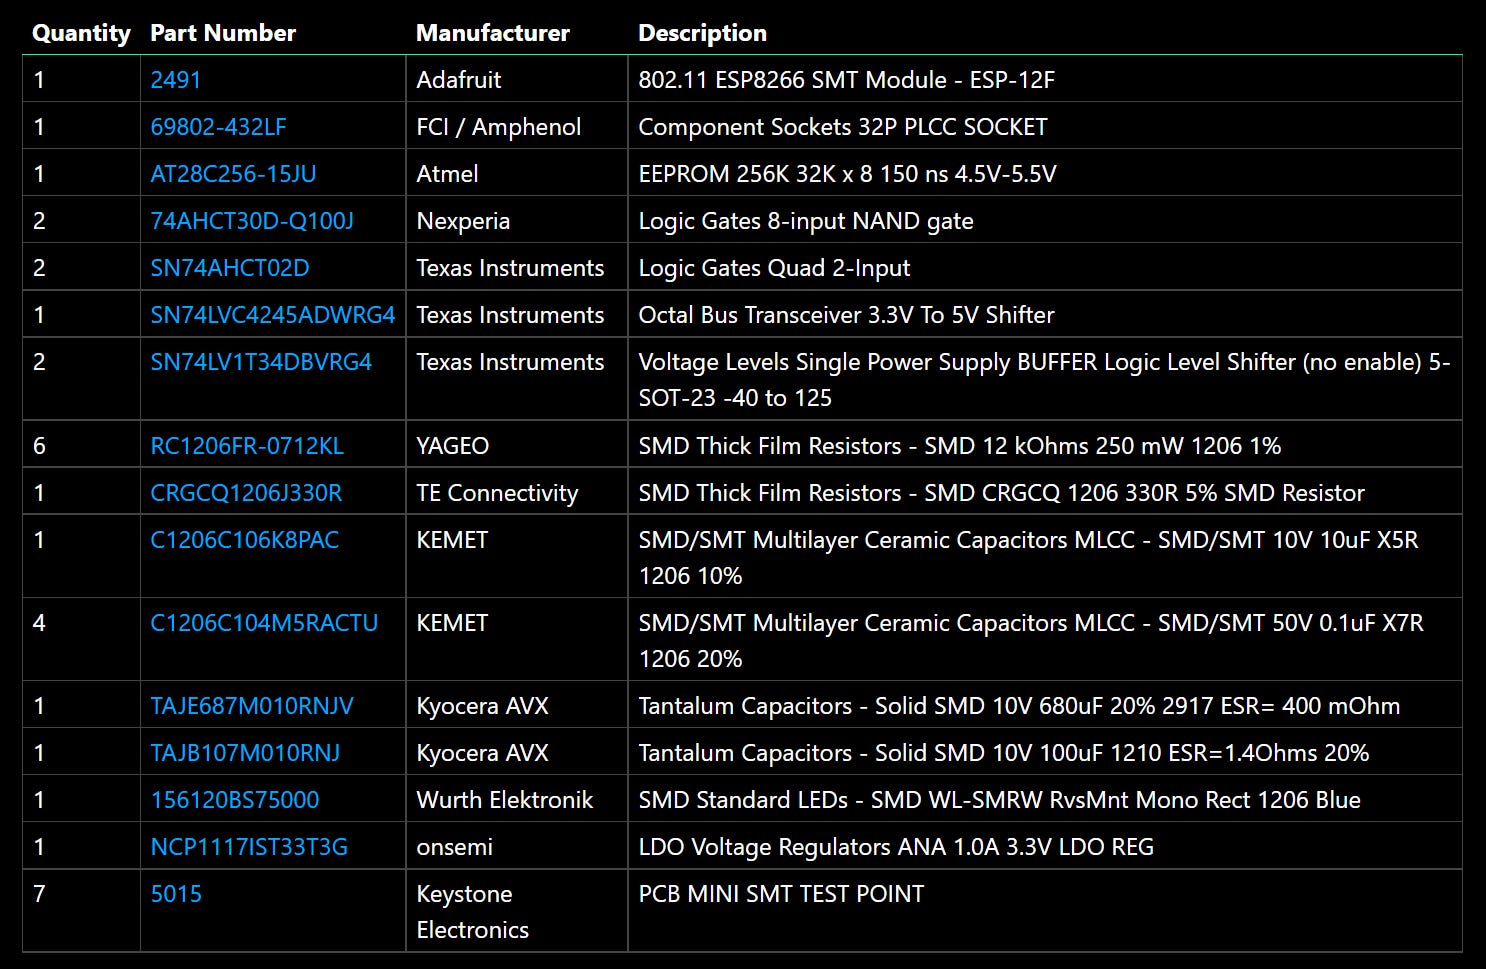This screenshot has width=1486, height=969.
Task: Click the Quantity column header
Action: (81, 33)
